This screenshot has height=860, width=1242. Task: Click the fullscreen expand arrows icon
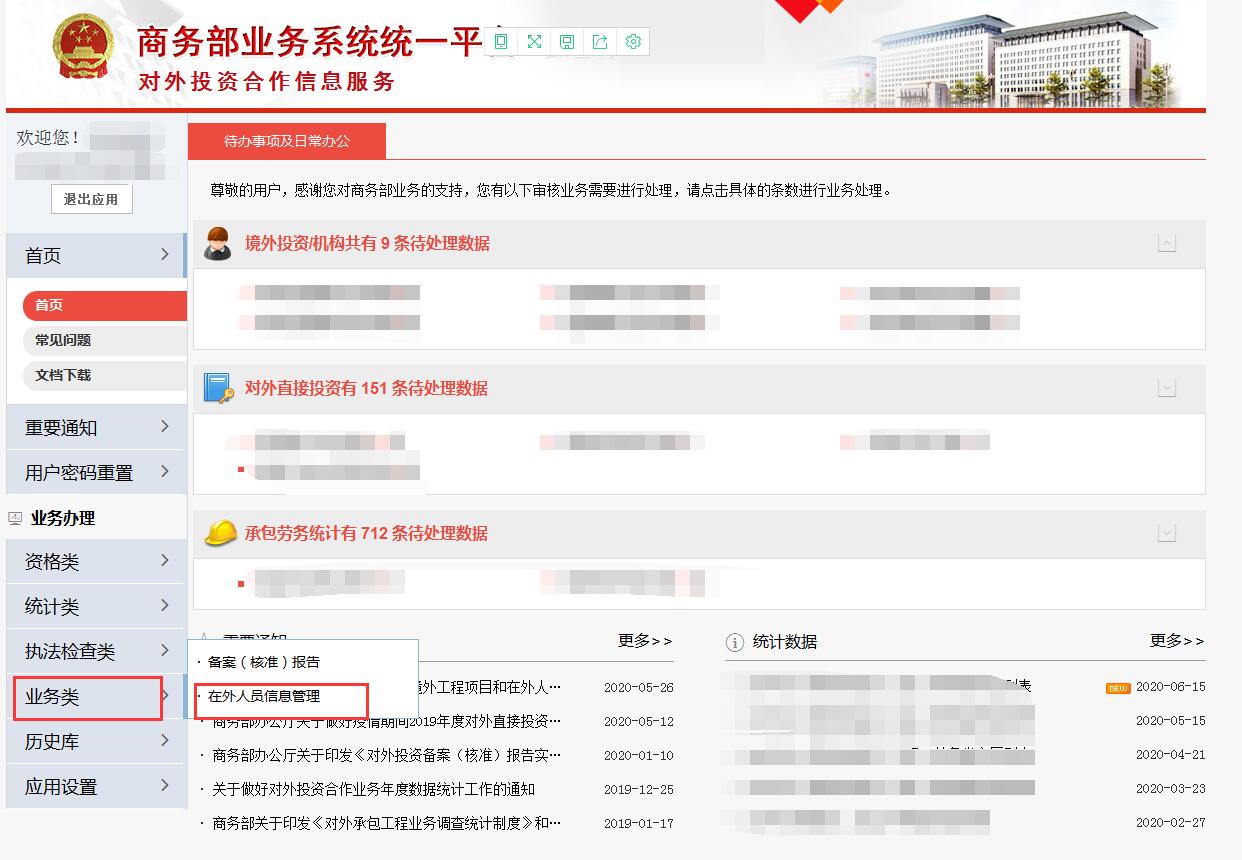[534, 41]
